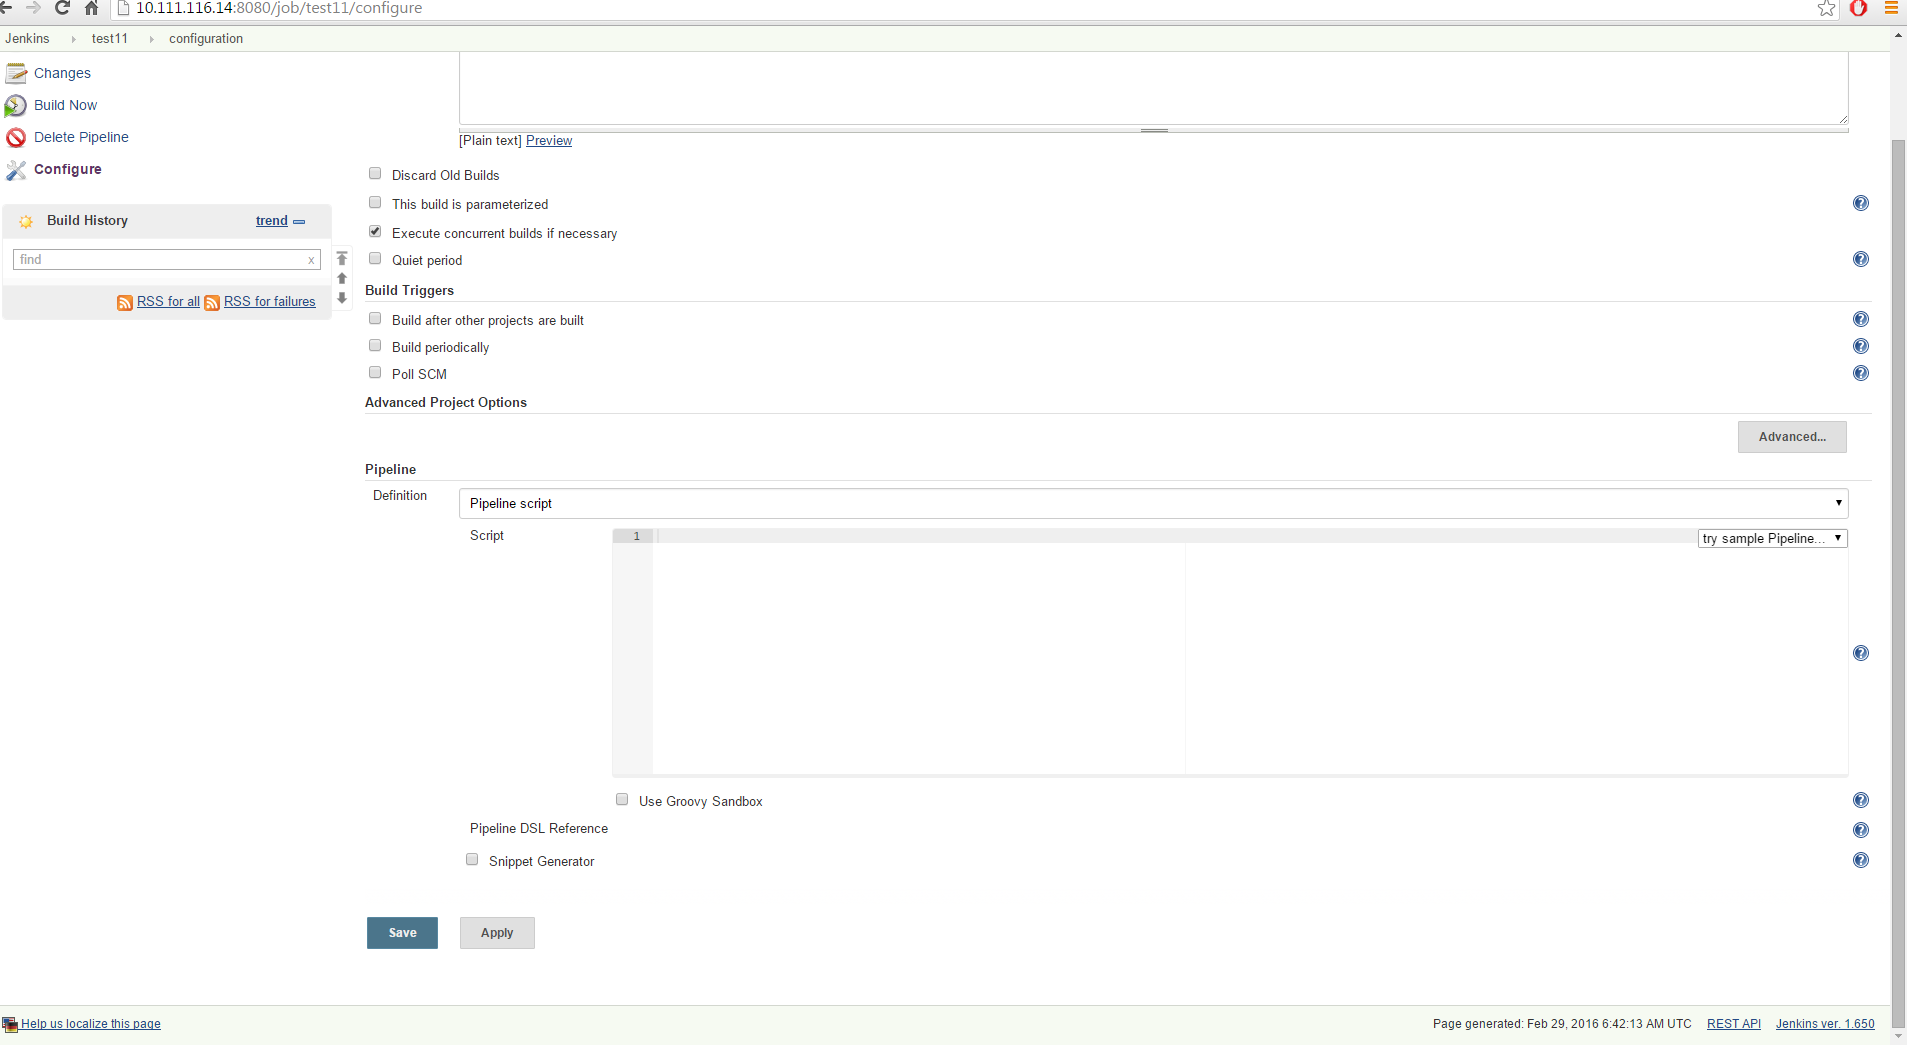The width and height of the screenshot is (1907, 1045).
Task: Click RSS feed icon for all builds
Action: tap(125, 303)
